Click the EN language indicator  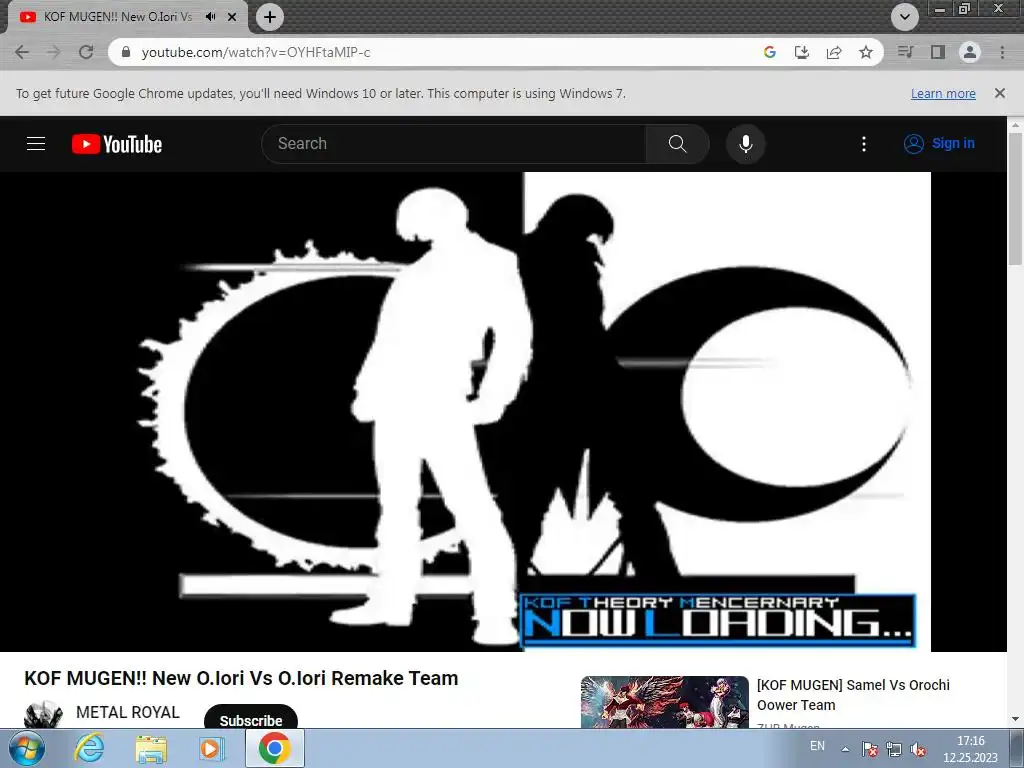(x=817, y=746)
